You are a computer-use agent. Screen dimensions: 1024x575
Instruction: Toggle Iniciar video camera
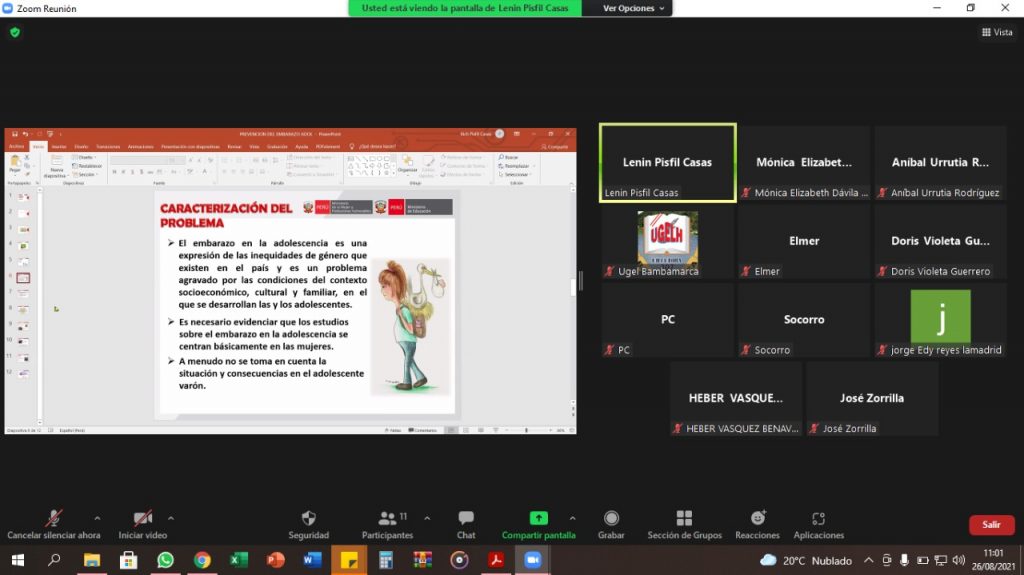[x=143, y=518]
